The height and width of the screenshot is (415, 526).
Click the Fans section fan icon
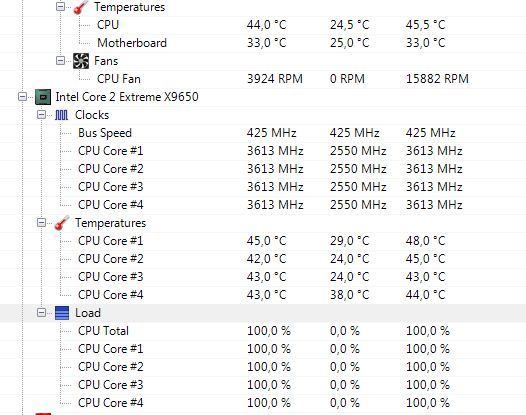[81, 61]
